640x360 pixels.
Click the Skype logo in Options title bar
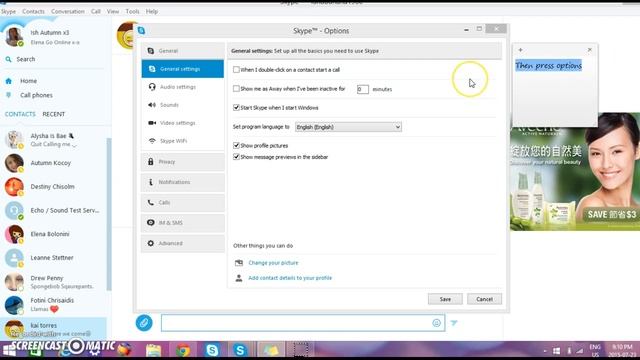point(142,31)
